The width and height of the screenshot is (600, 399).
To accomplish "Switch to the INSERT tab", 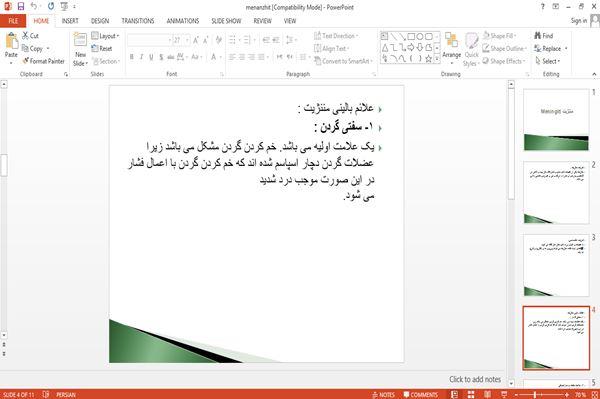I will [70, 21].
